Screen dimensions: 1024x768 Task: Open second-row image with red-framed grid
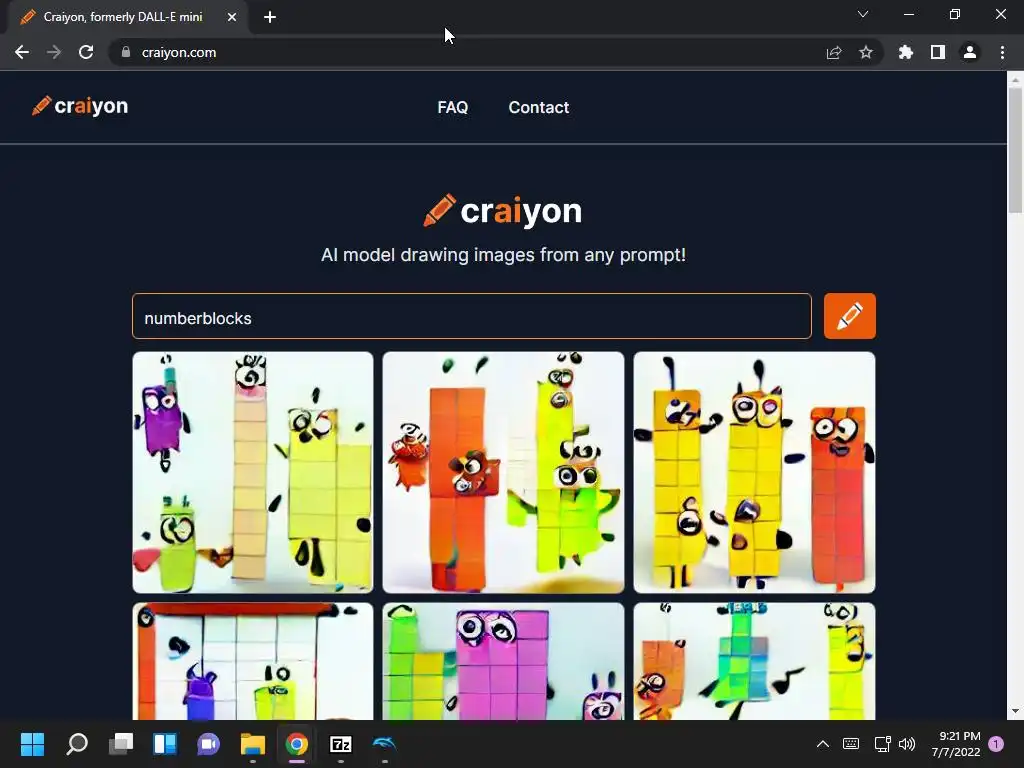(253, 661)
